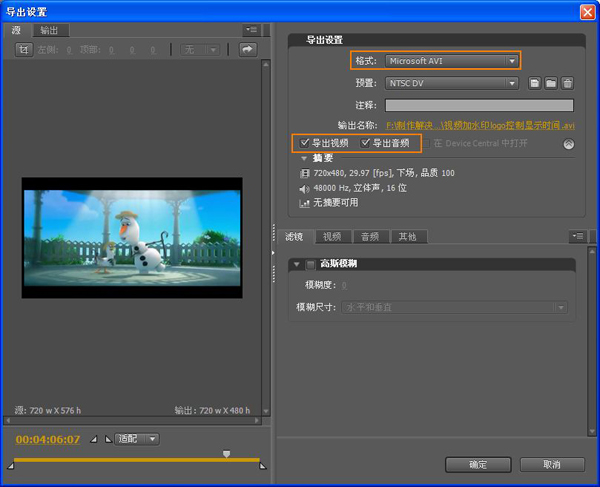This screenshot has height=487, width=600.
Task: Click the 确定 button
Action: [478, 465]
